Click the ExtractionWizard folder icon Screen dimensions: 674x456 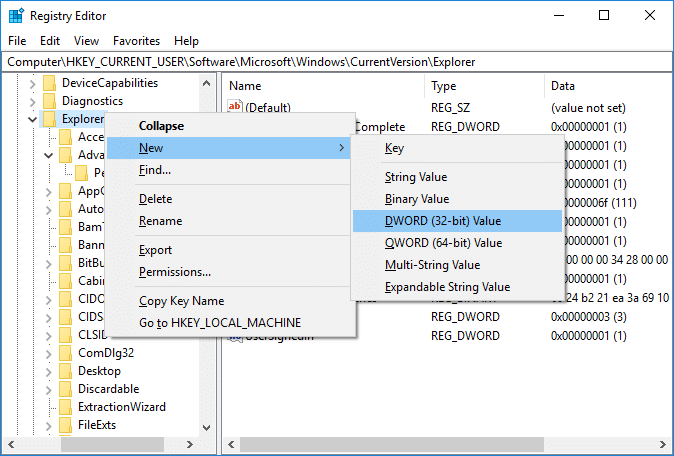[x=65, y=407]
